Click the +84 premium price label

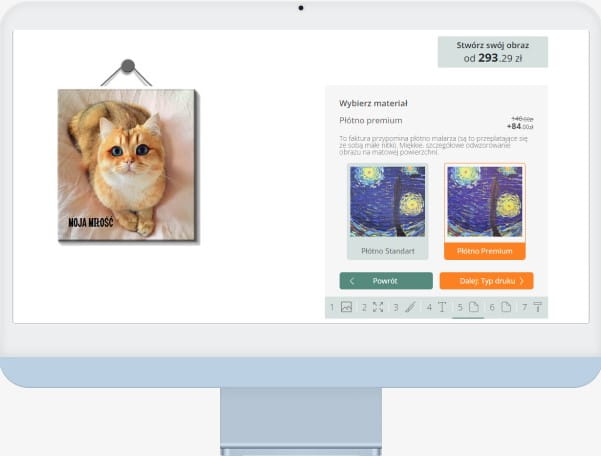click(520, 127)
